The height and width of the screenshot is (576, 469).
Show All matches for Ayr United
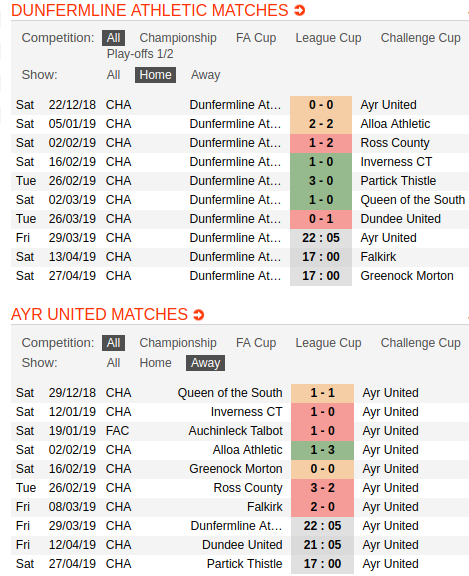coord(113,363)
